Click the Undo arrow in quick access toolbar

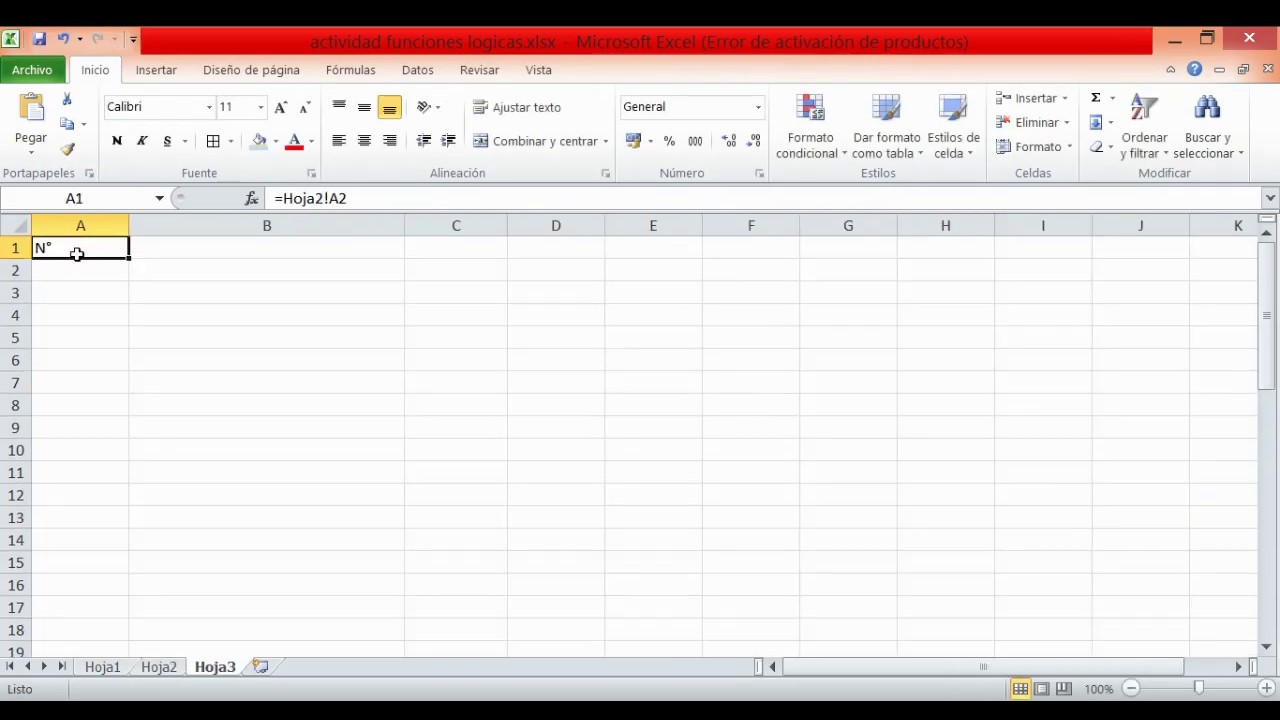coord(63,40)
